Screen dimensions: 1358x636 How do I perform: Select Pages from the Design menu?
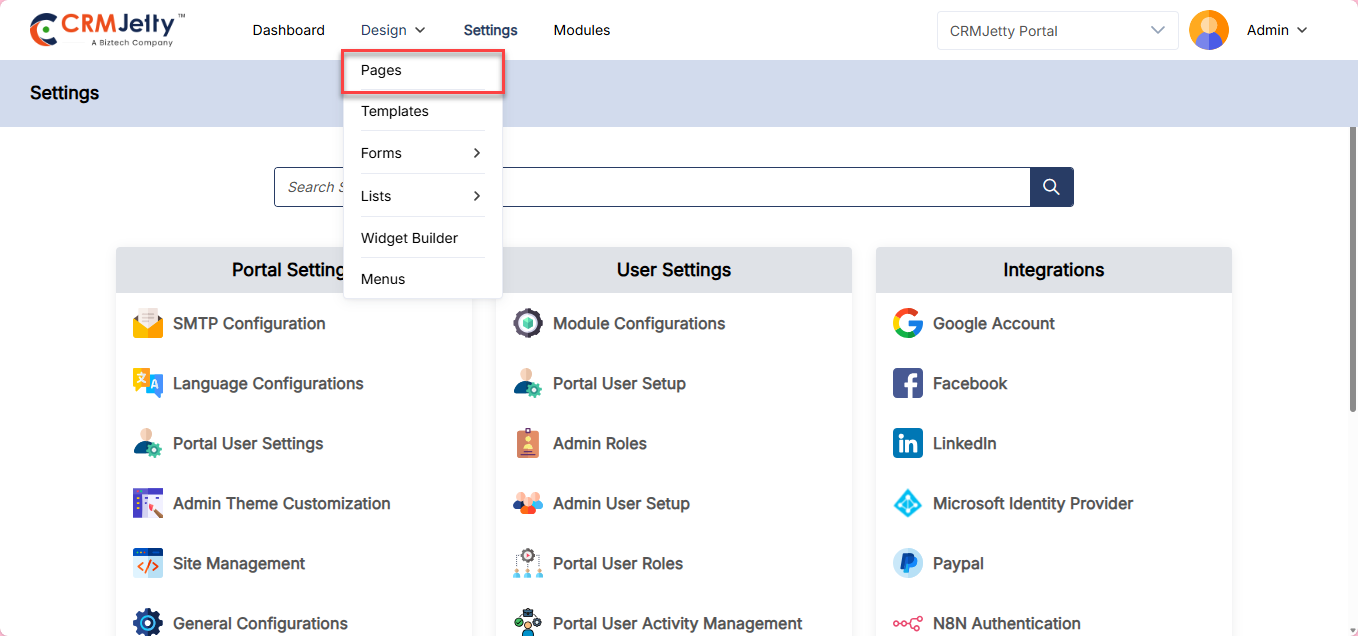coord(421,71)
